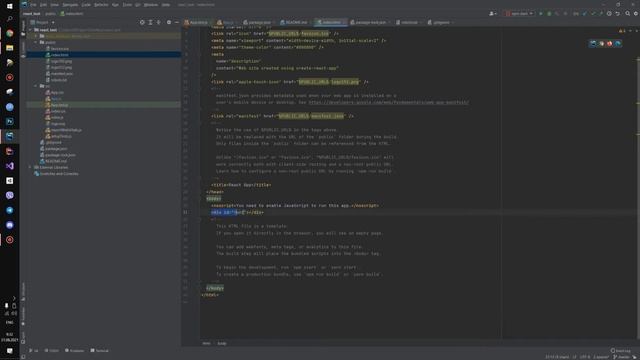Select package.json in project tree root
The width and height of the screenshot is (640, 360).
(56, 149)
